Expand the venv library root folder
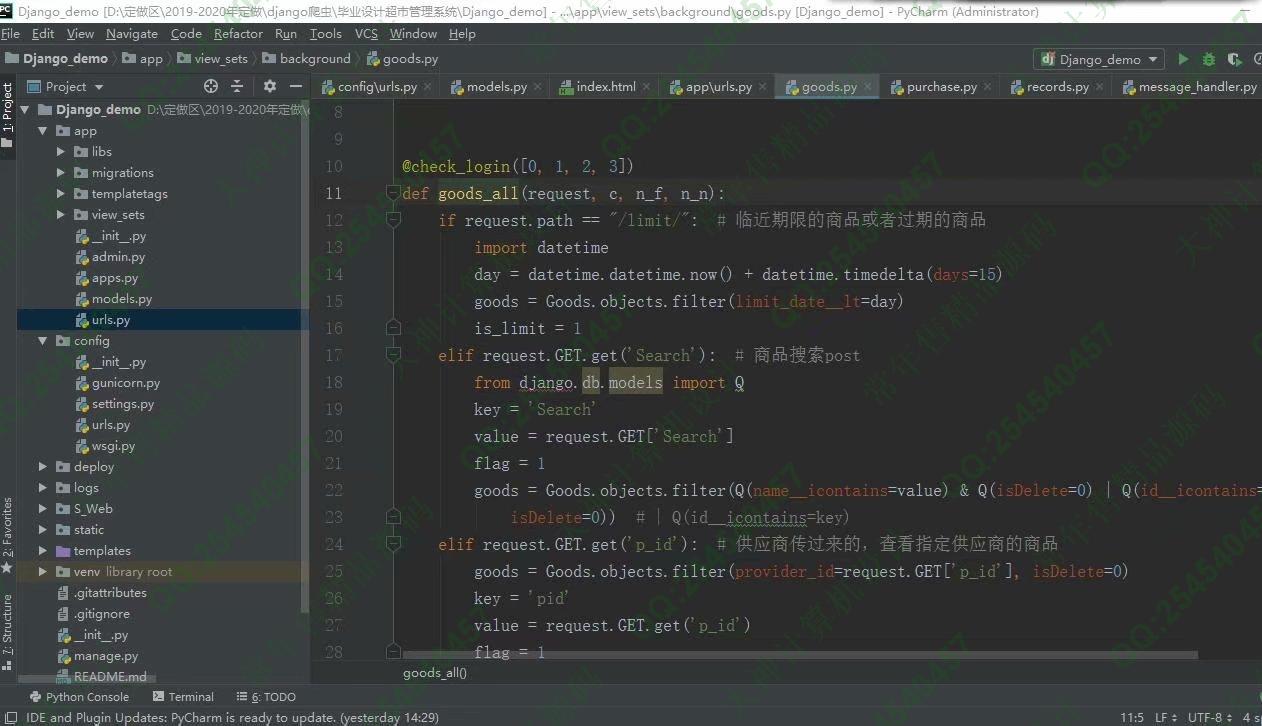 pos(43,572)
